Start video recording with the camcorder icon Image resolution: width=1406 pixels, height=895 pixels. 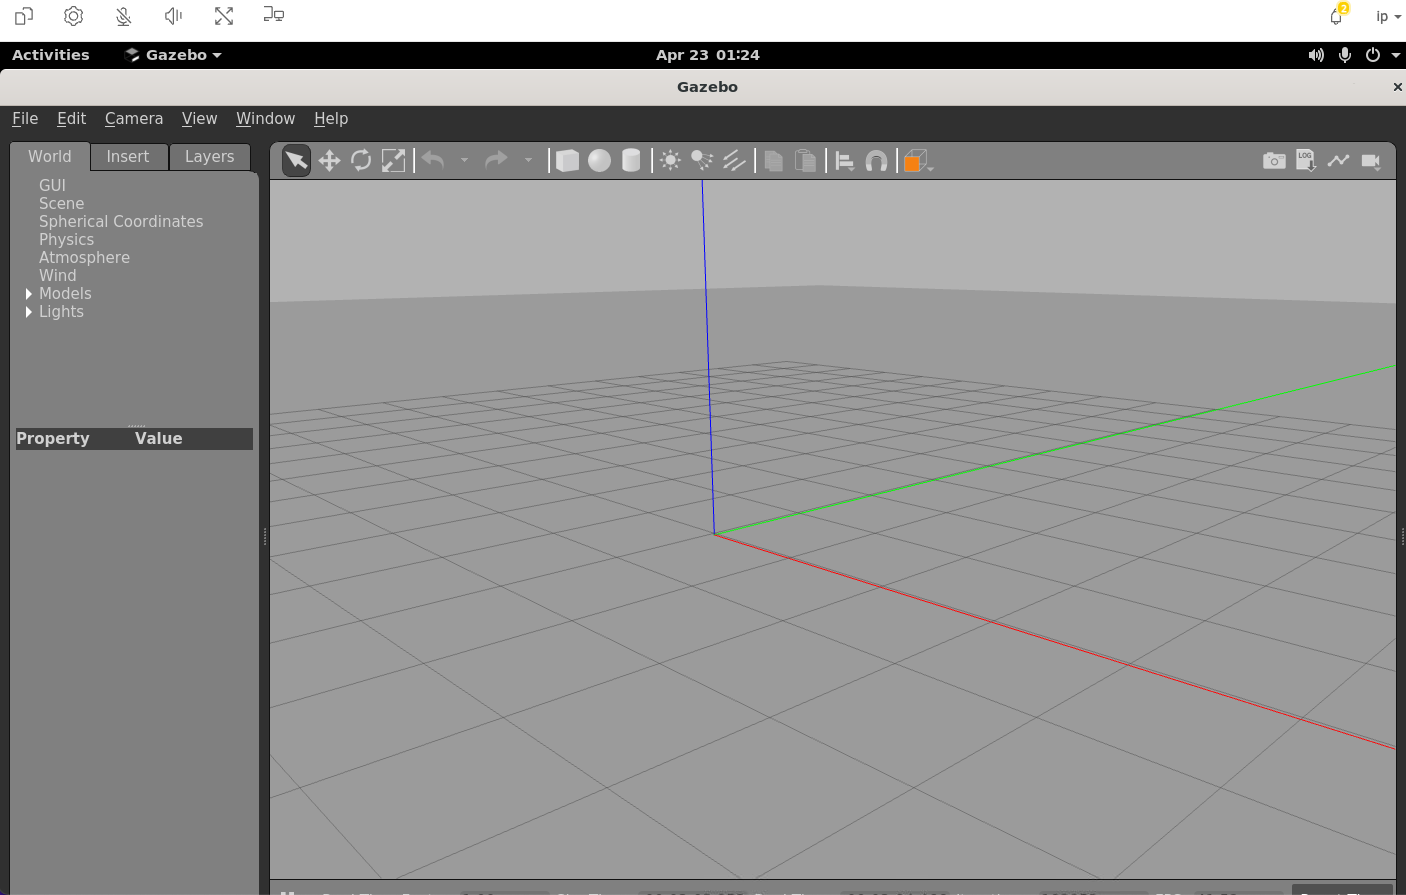(1371, 160)
